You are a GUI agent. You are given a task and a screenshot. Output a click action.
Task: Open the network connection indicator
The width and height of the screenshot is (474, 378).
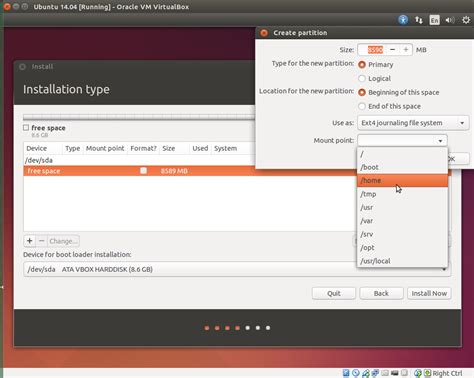[x=419, y=20]
